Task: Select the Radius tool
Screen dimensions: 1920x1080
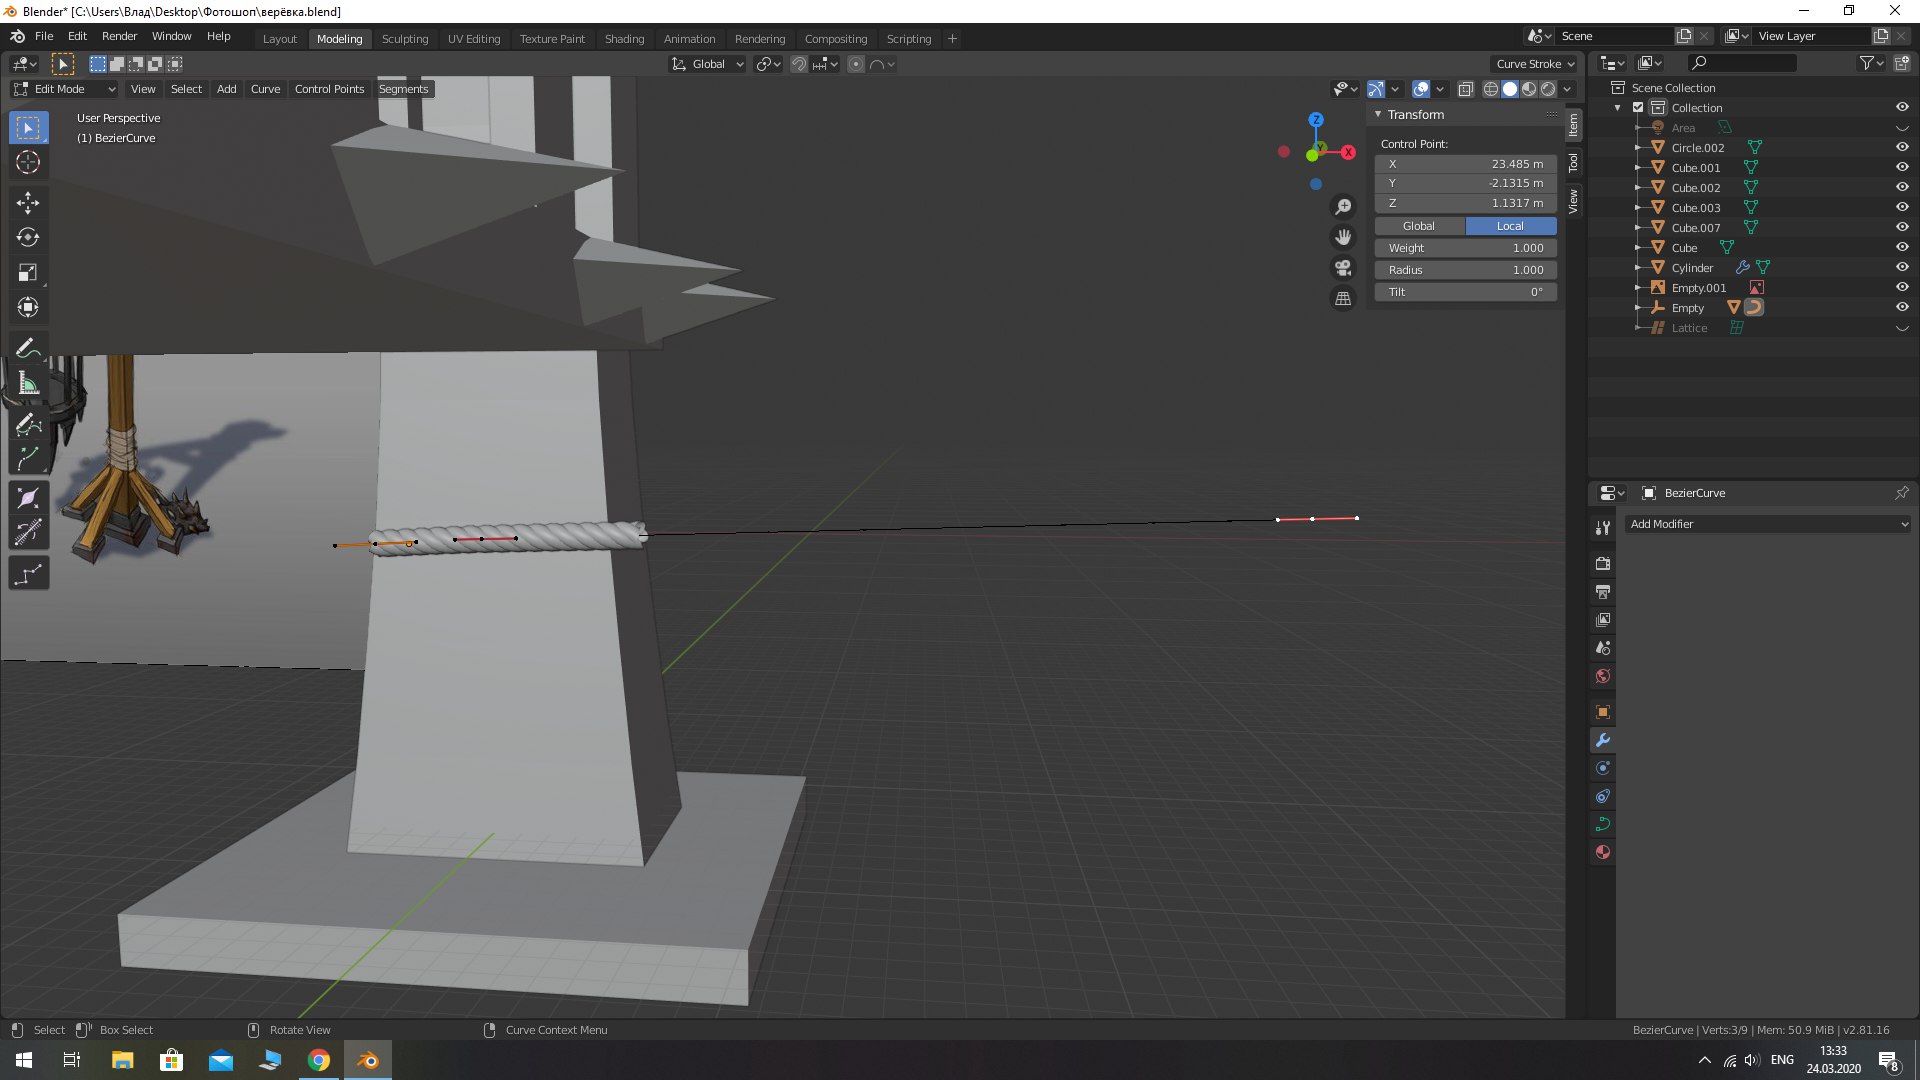Action: [x=28, y=498]
